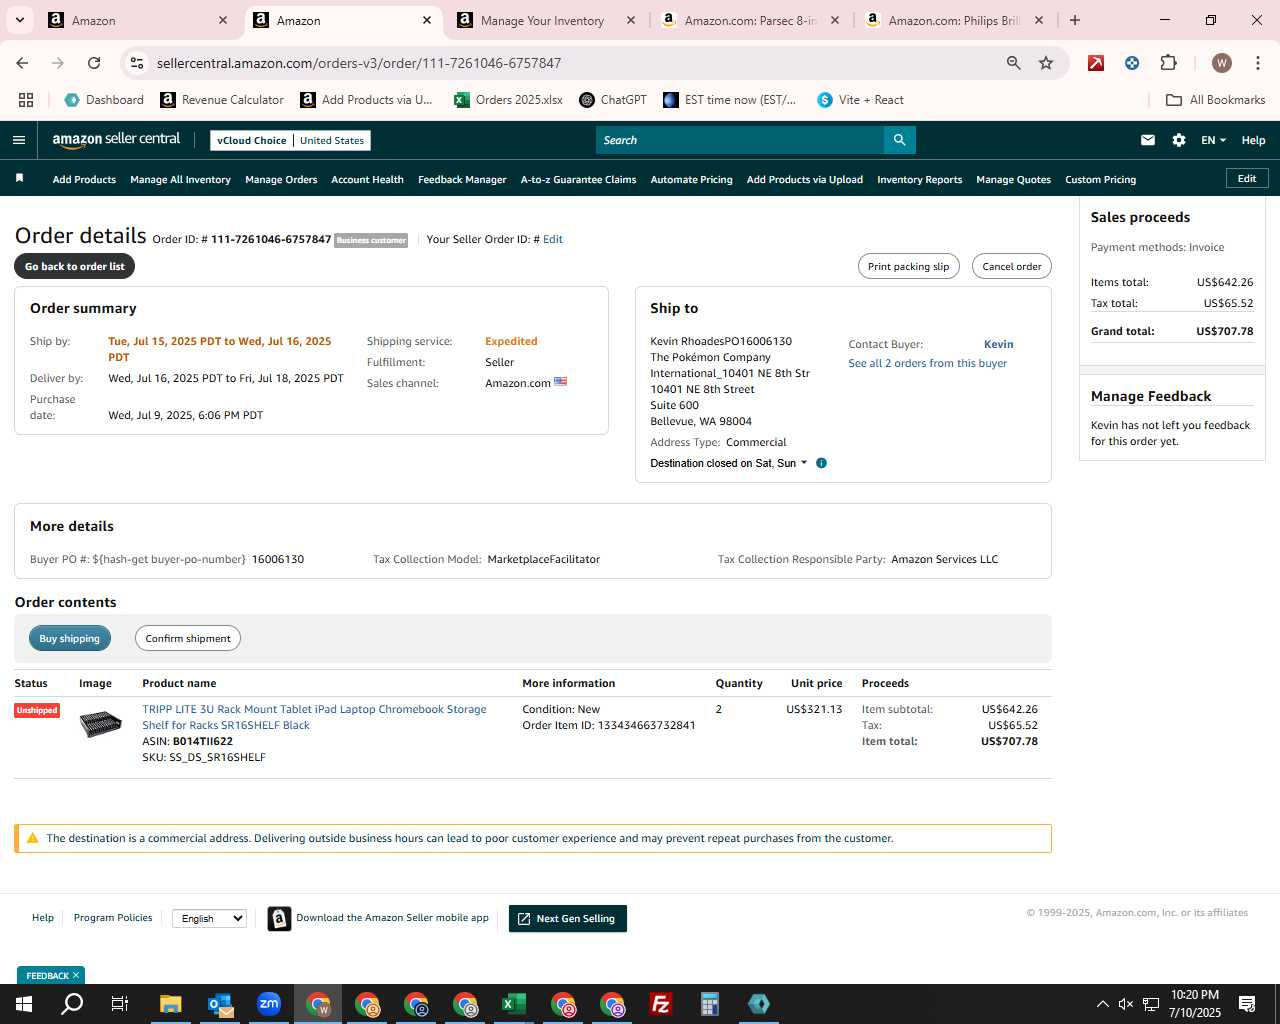Click Print packing slip button
This screenshot has height=1024, width=1280.
pyautogui.click(x=908, y=266)
